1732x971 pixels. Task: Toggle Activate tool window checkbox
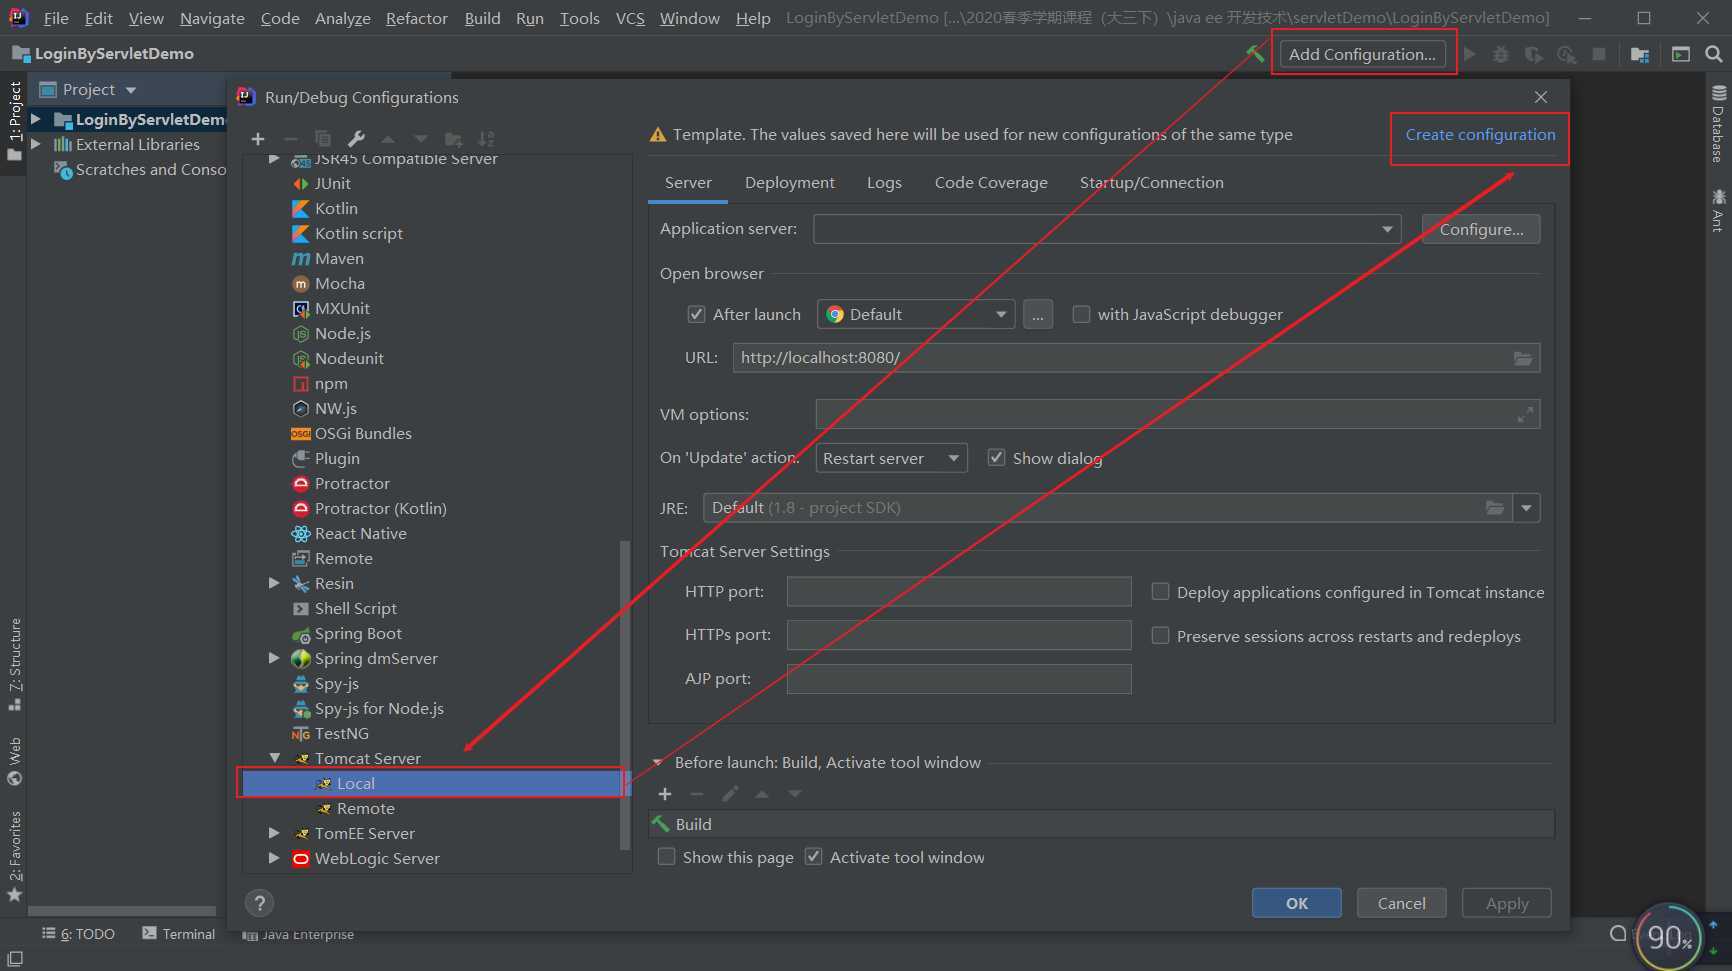pos(814,856)
